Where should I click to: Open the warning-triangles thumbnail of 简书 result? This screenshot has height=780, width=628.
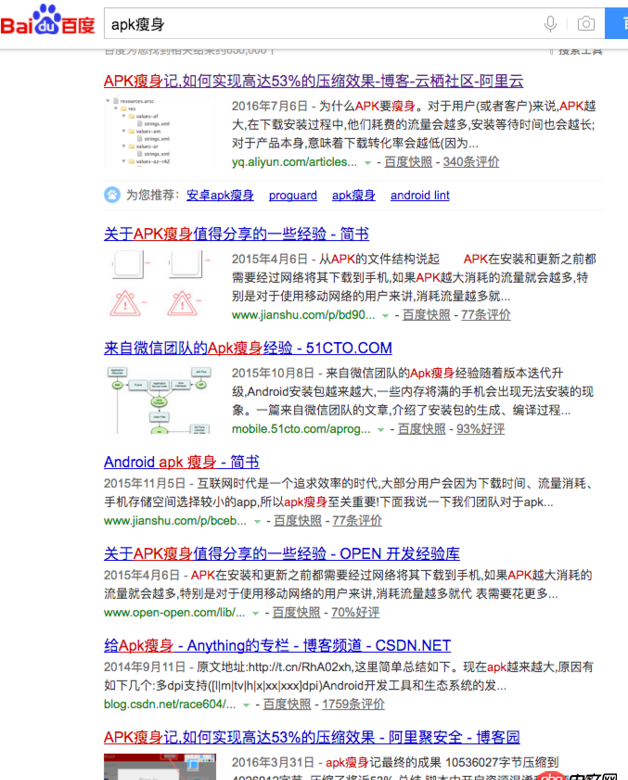[x=160, y=285]
